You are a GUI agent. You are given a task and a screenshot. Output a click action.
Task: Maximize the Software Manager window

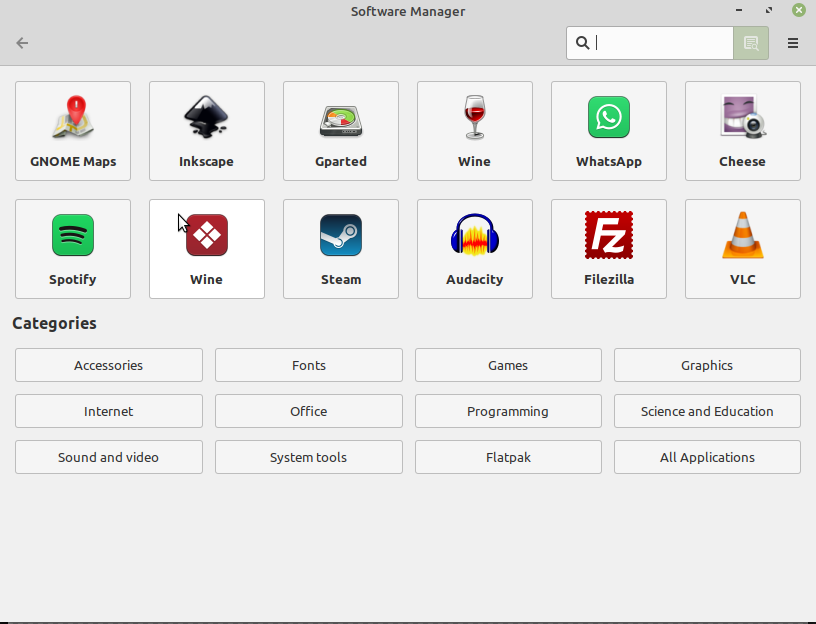coord(769,10)
